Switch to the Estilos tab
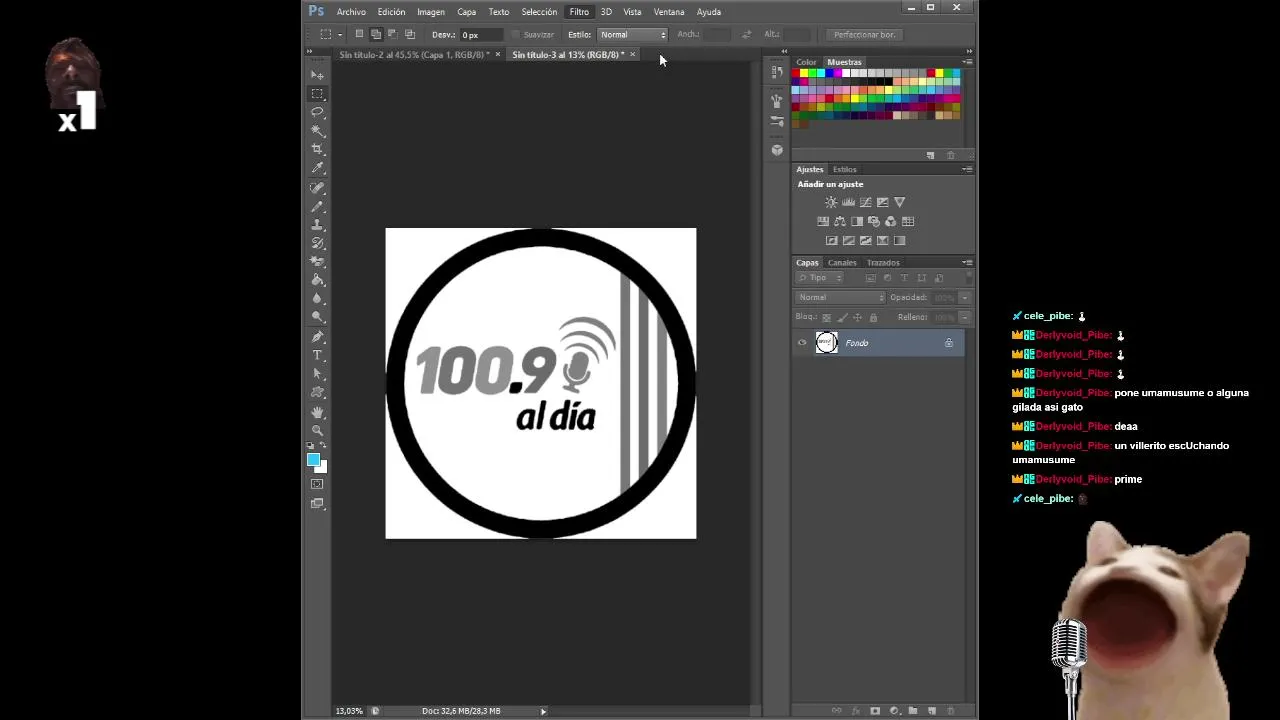Image resolution: width=1280 pixels, height=720 pixels. 845,169
